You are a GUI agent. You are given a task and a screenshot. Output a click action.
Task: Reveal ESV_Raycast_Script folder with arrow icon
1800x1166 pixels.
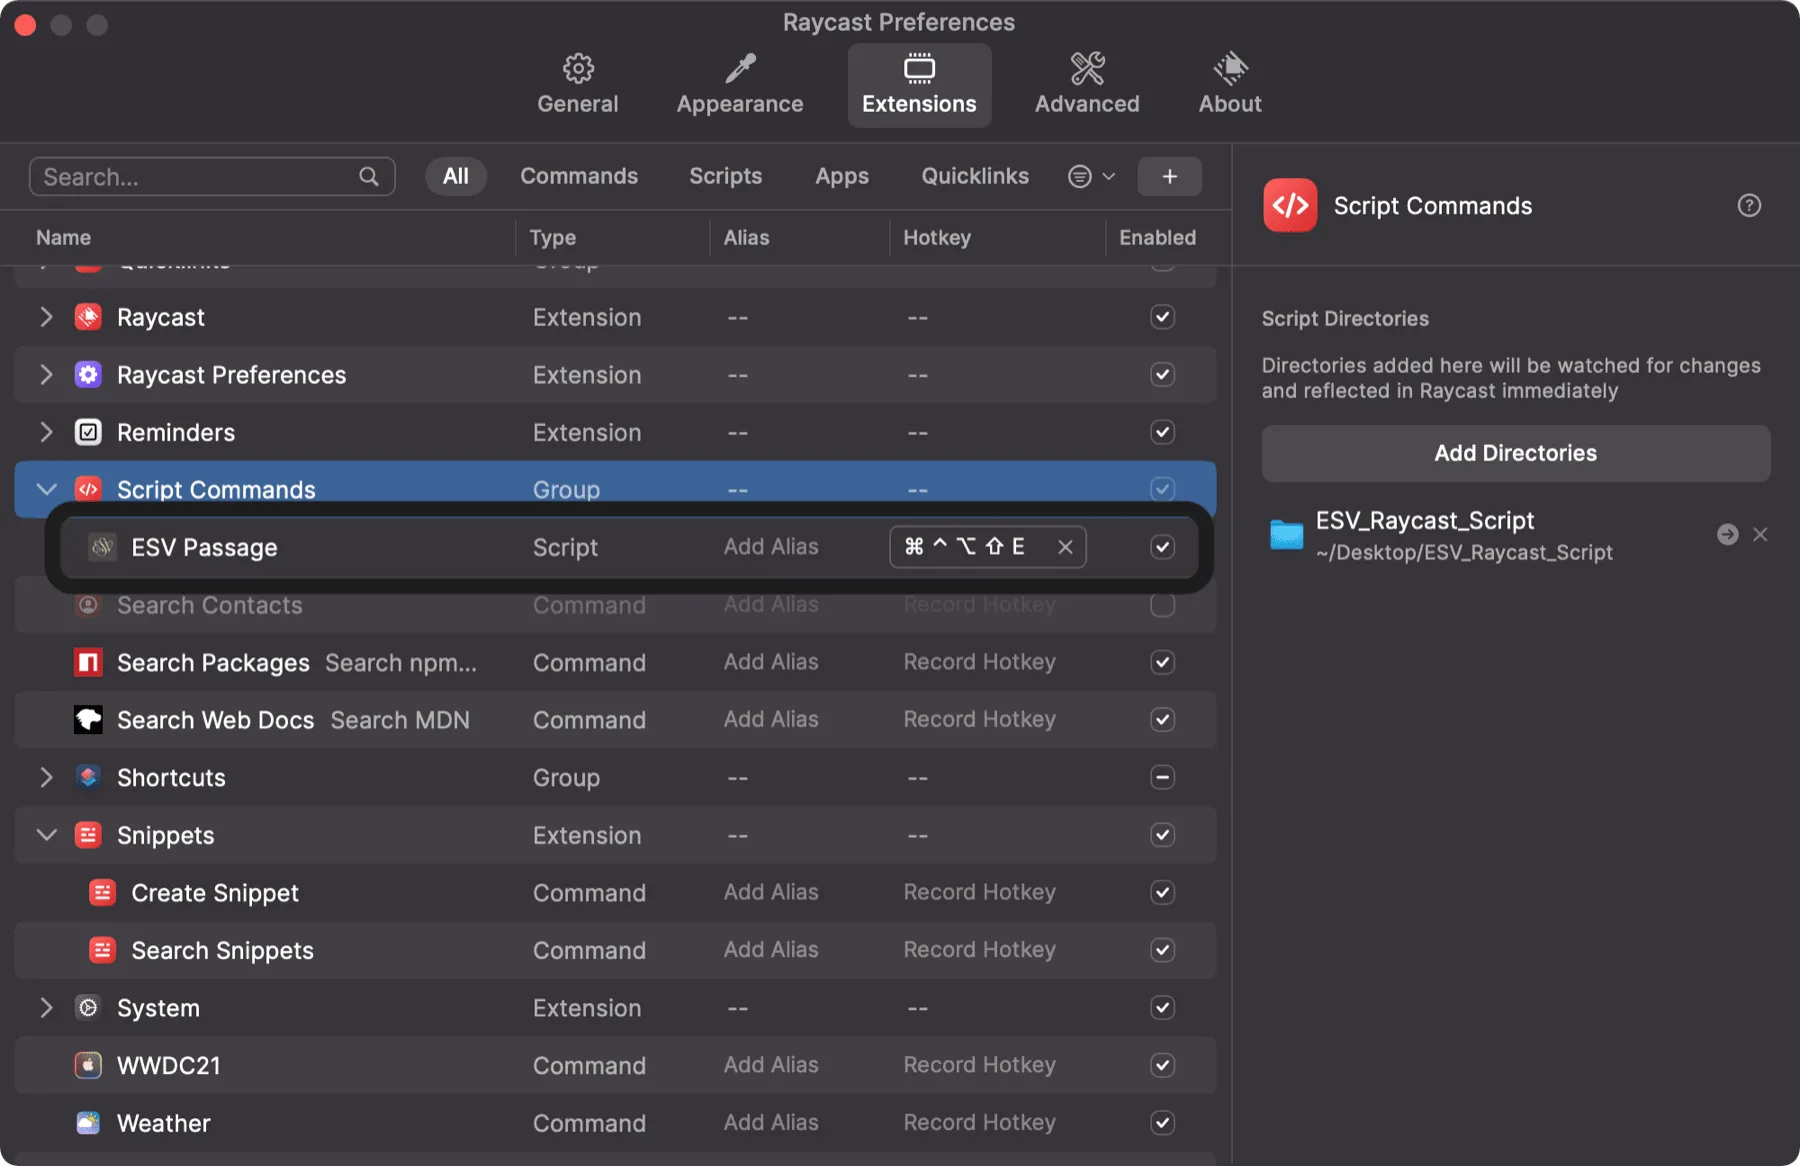click(x=1727, y=535)
